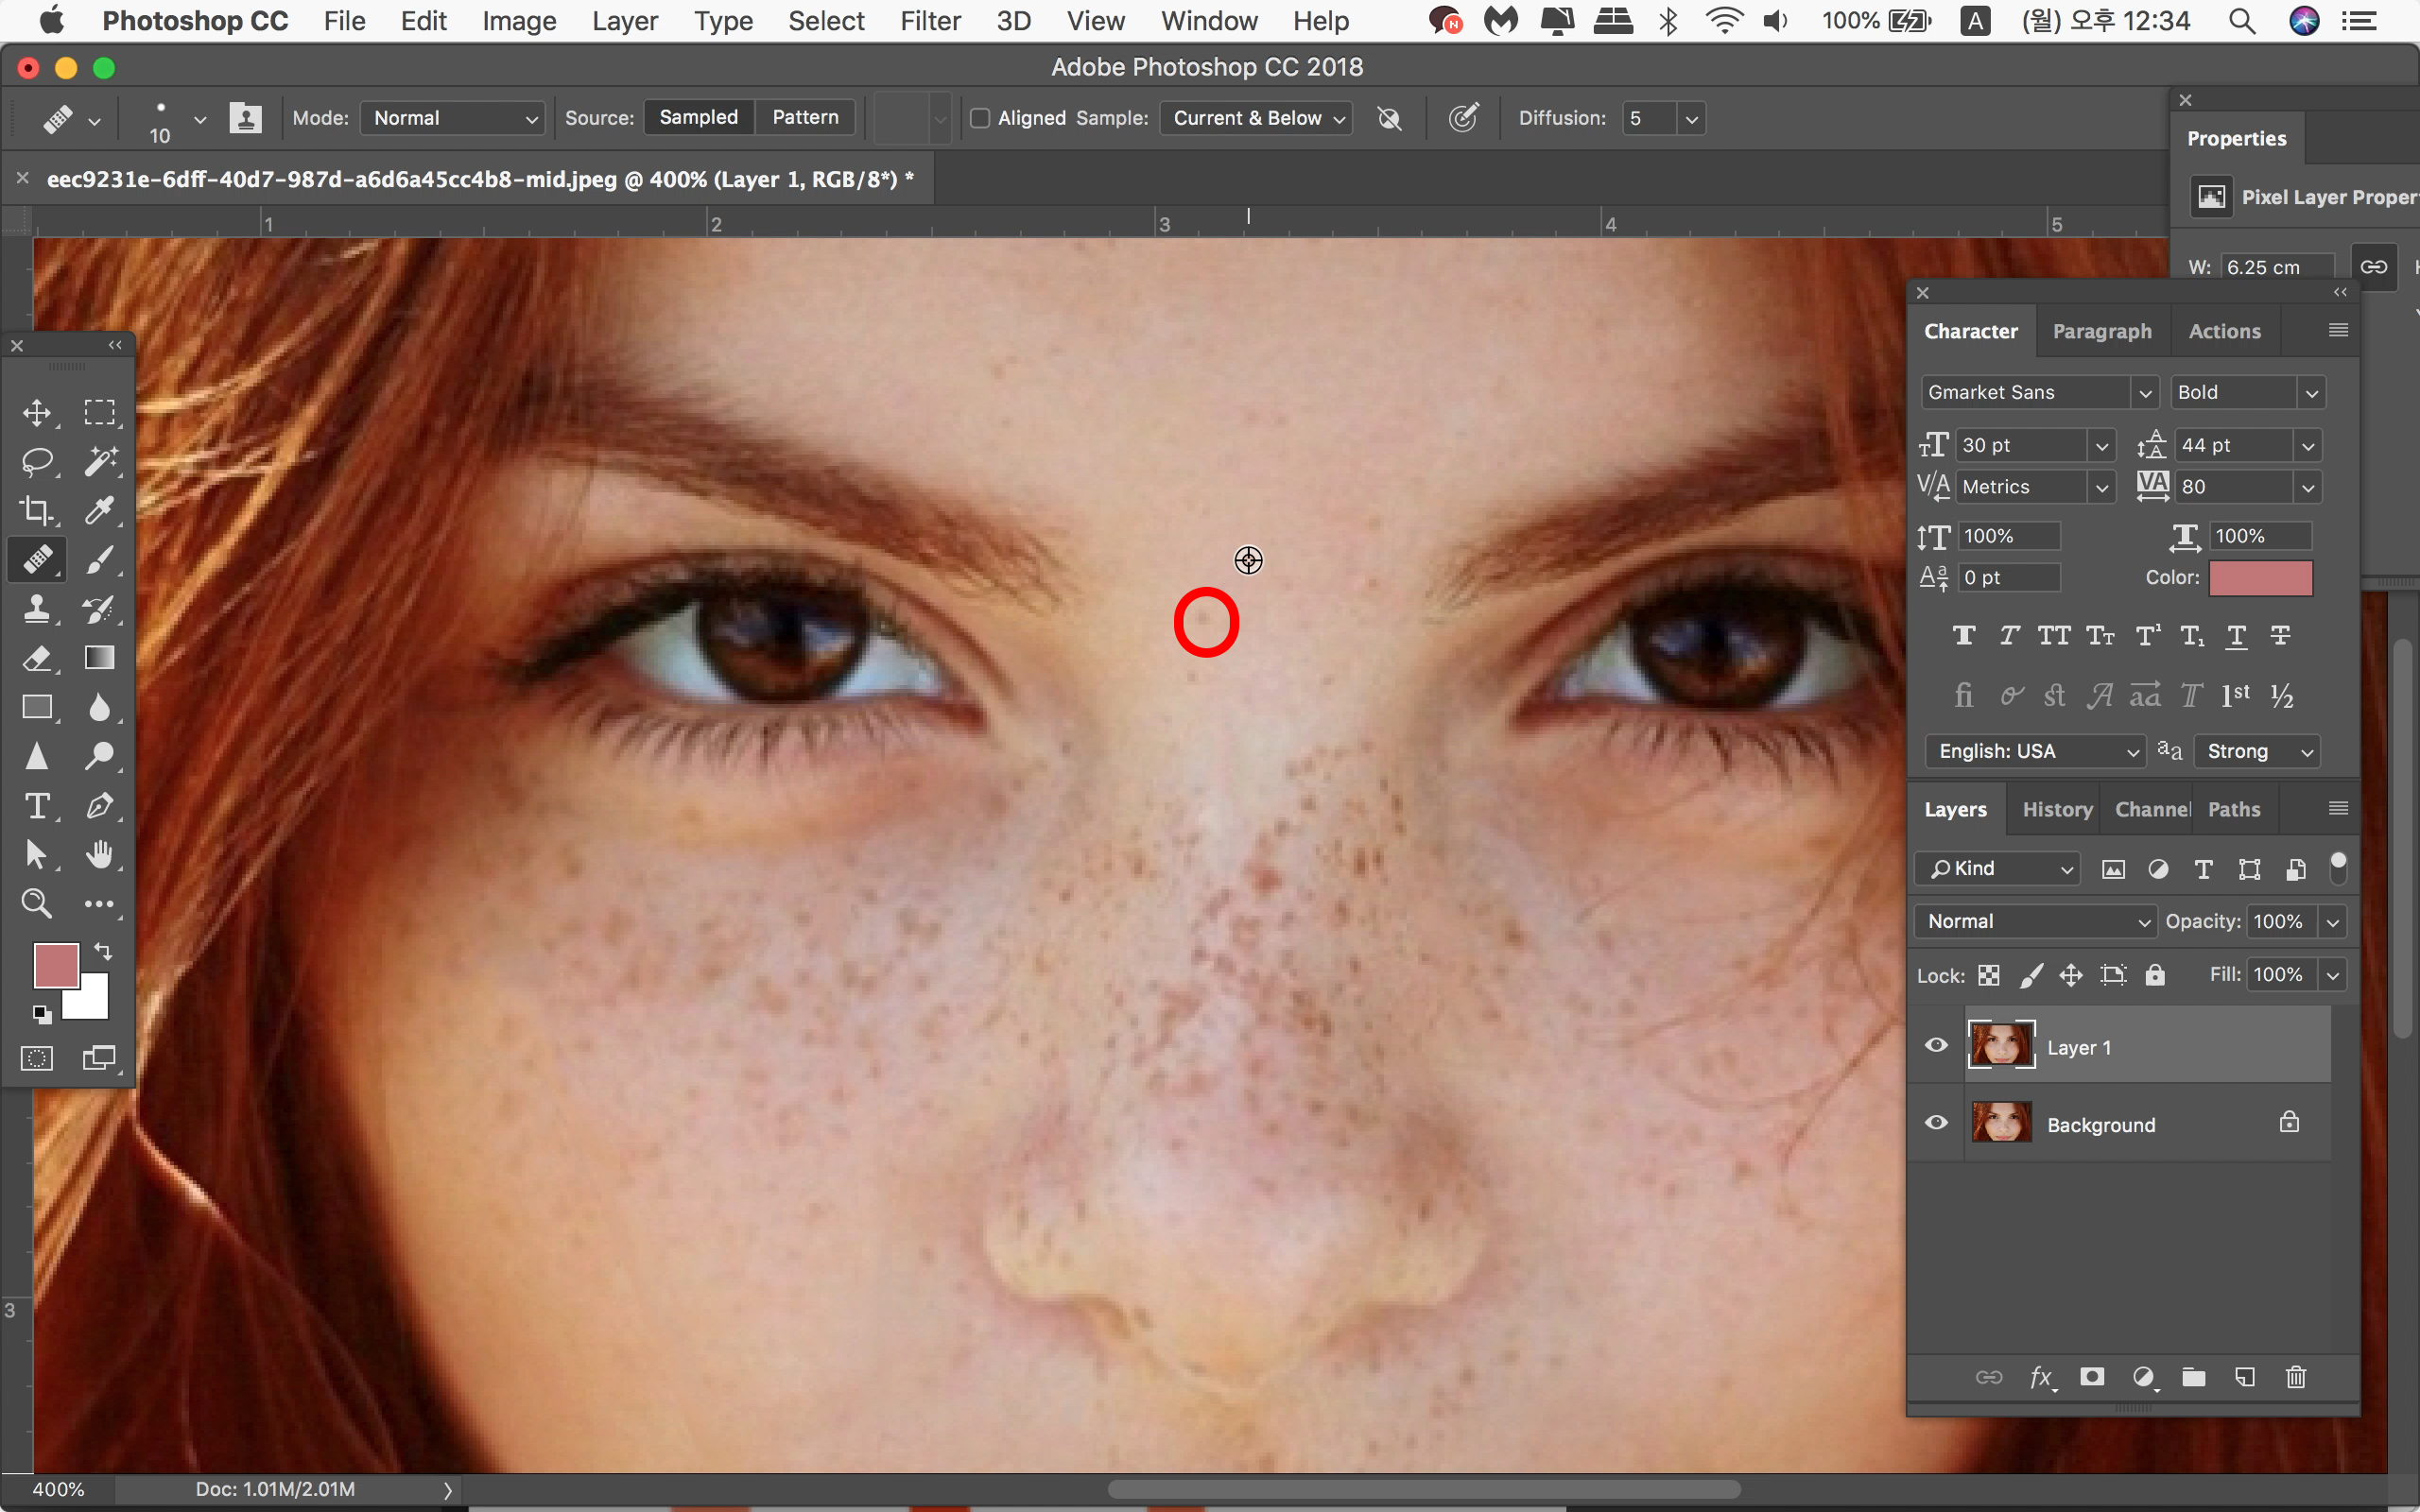Viewport: 2420px width, 1512px height.
Task: Select the Eyedropper tool
Action: point(99,510)
